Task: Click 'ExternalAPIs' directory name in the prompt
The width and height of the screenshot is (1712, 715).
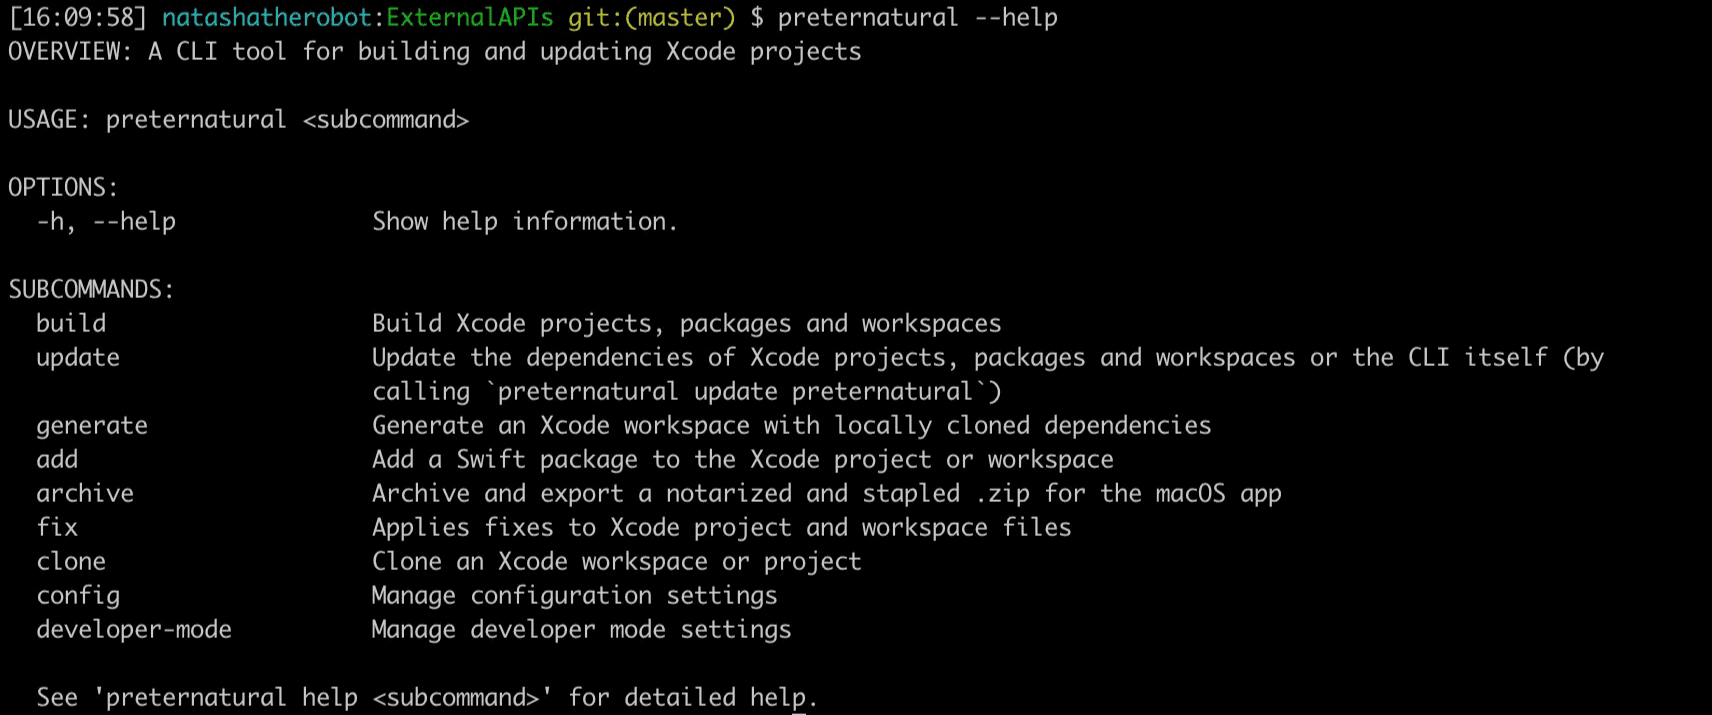Action: [470, 18]
